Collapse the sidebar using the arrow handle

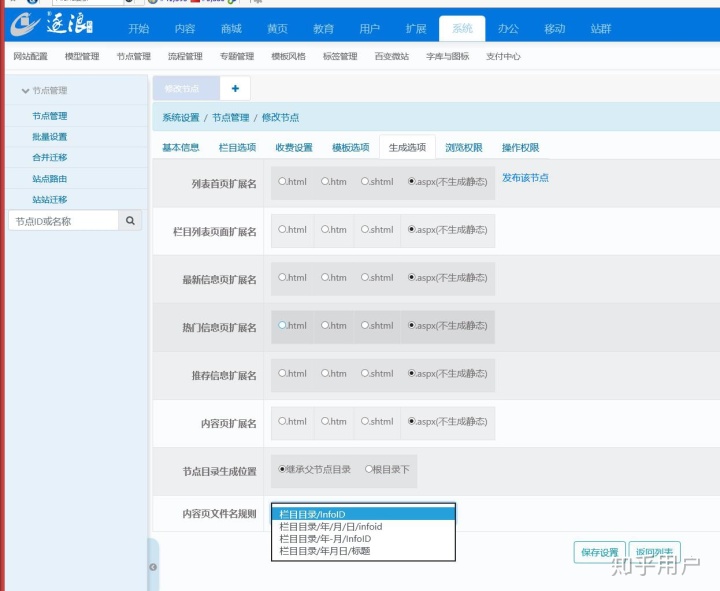point(153,567)
